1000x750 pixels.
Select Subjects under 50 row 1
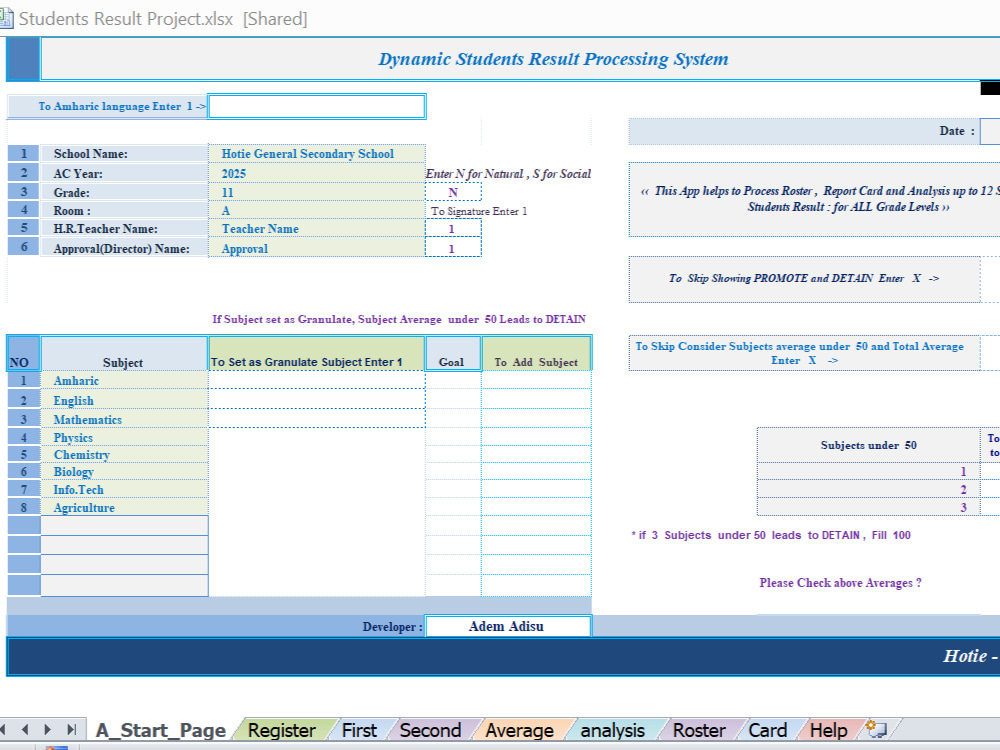click(868, 471)
